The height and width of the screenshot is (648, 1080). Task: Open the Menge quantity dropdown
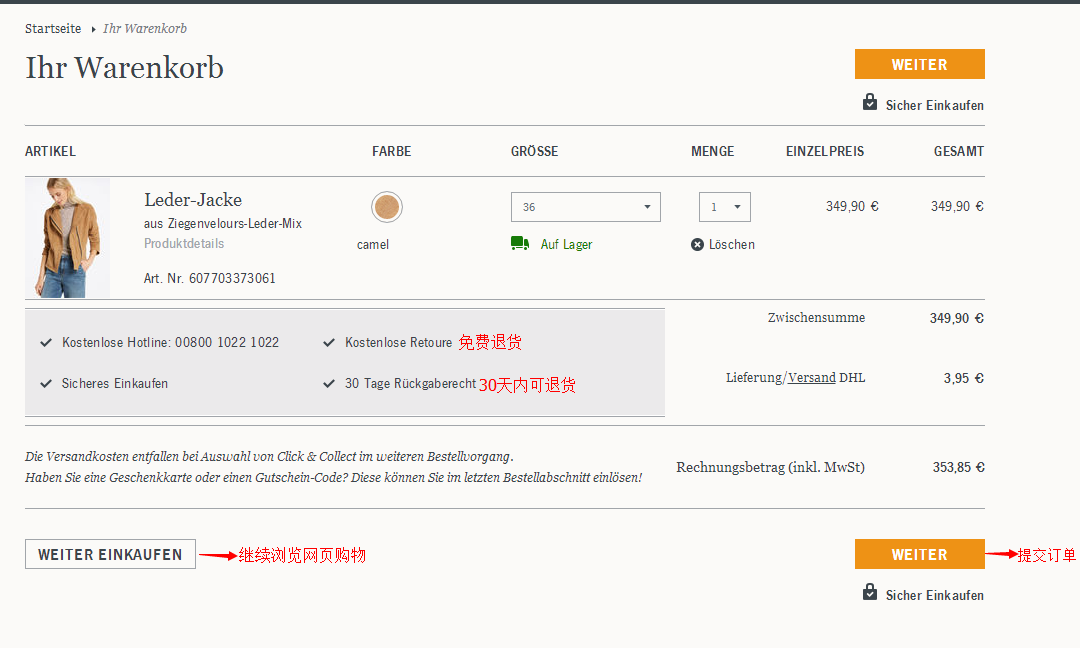coord(724,207)
